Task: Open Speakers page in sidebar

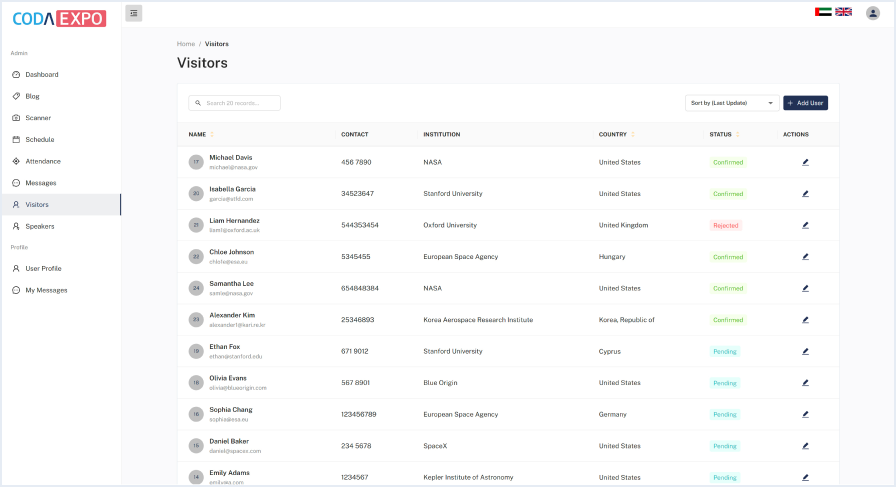Action: [x=40, y=226]
